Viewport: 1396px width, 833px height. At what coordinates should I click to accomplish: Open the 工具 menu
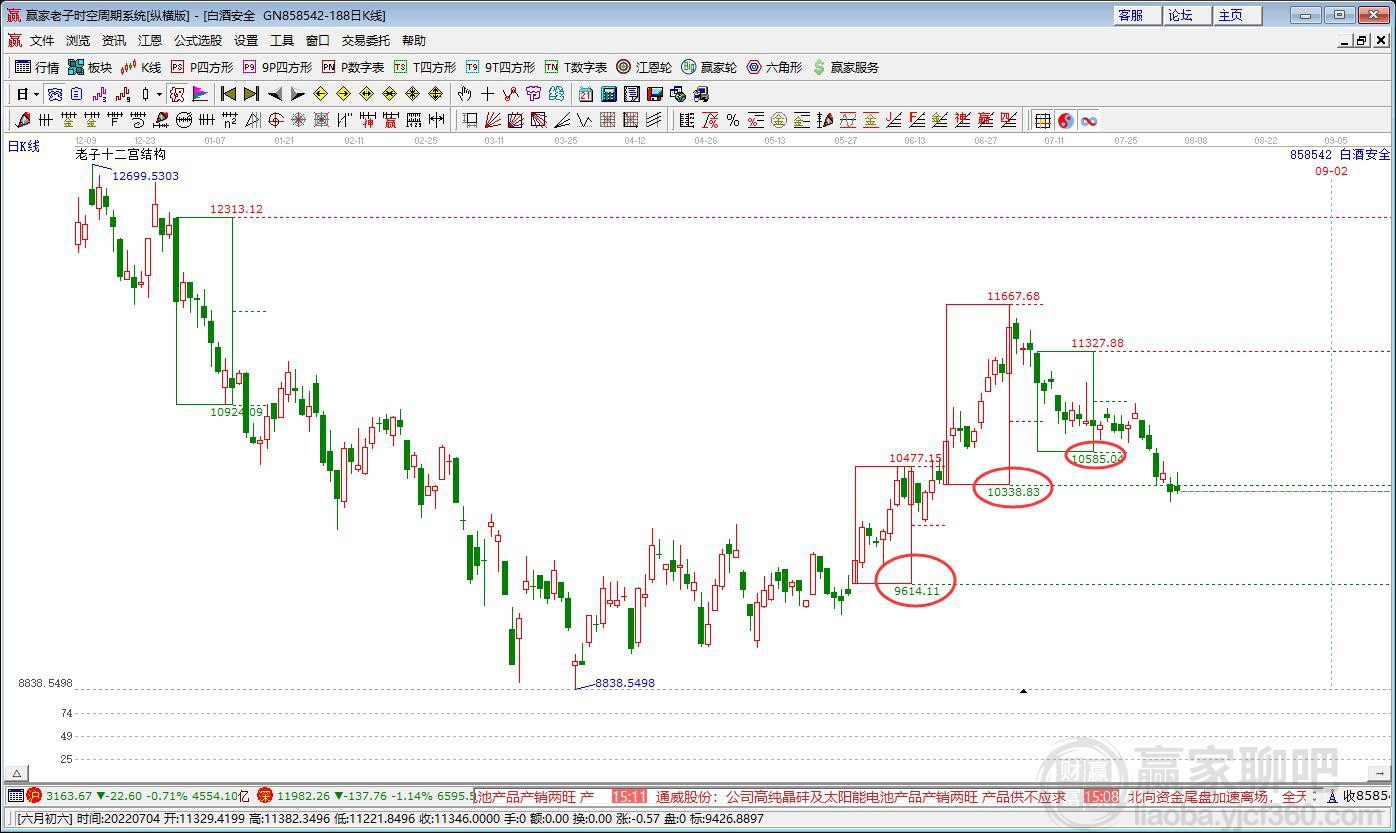282,41
